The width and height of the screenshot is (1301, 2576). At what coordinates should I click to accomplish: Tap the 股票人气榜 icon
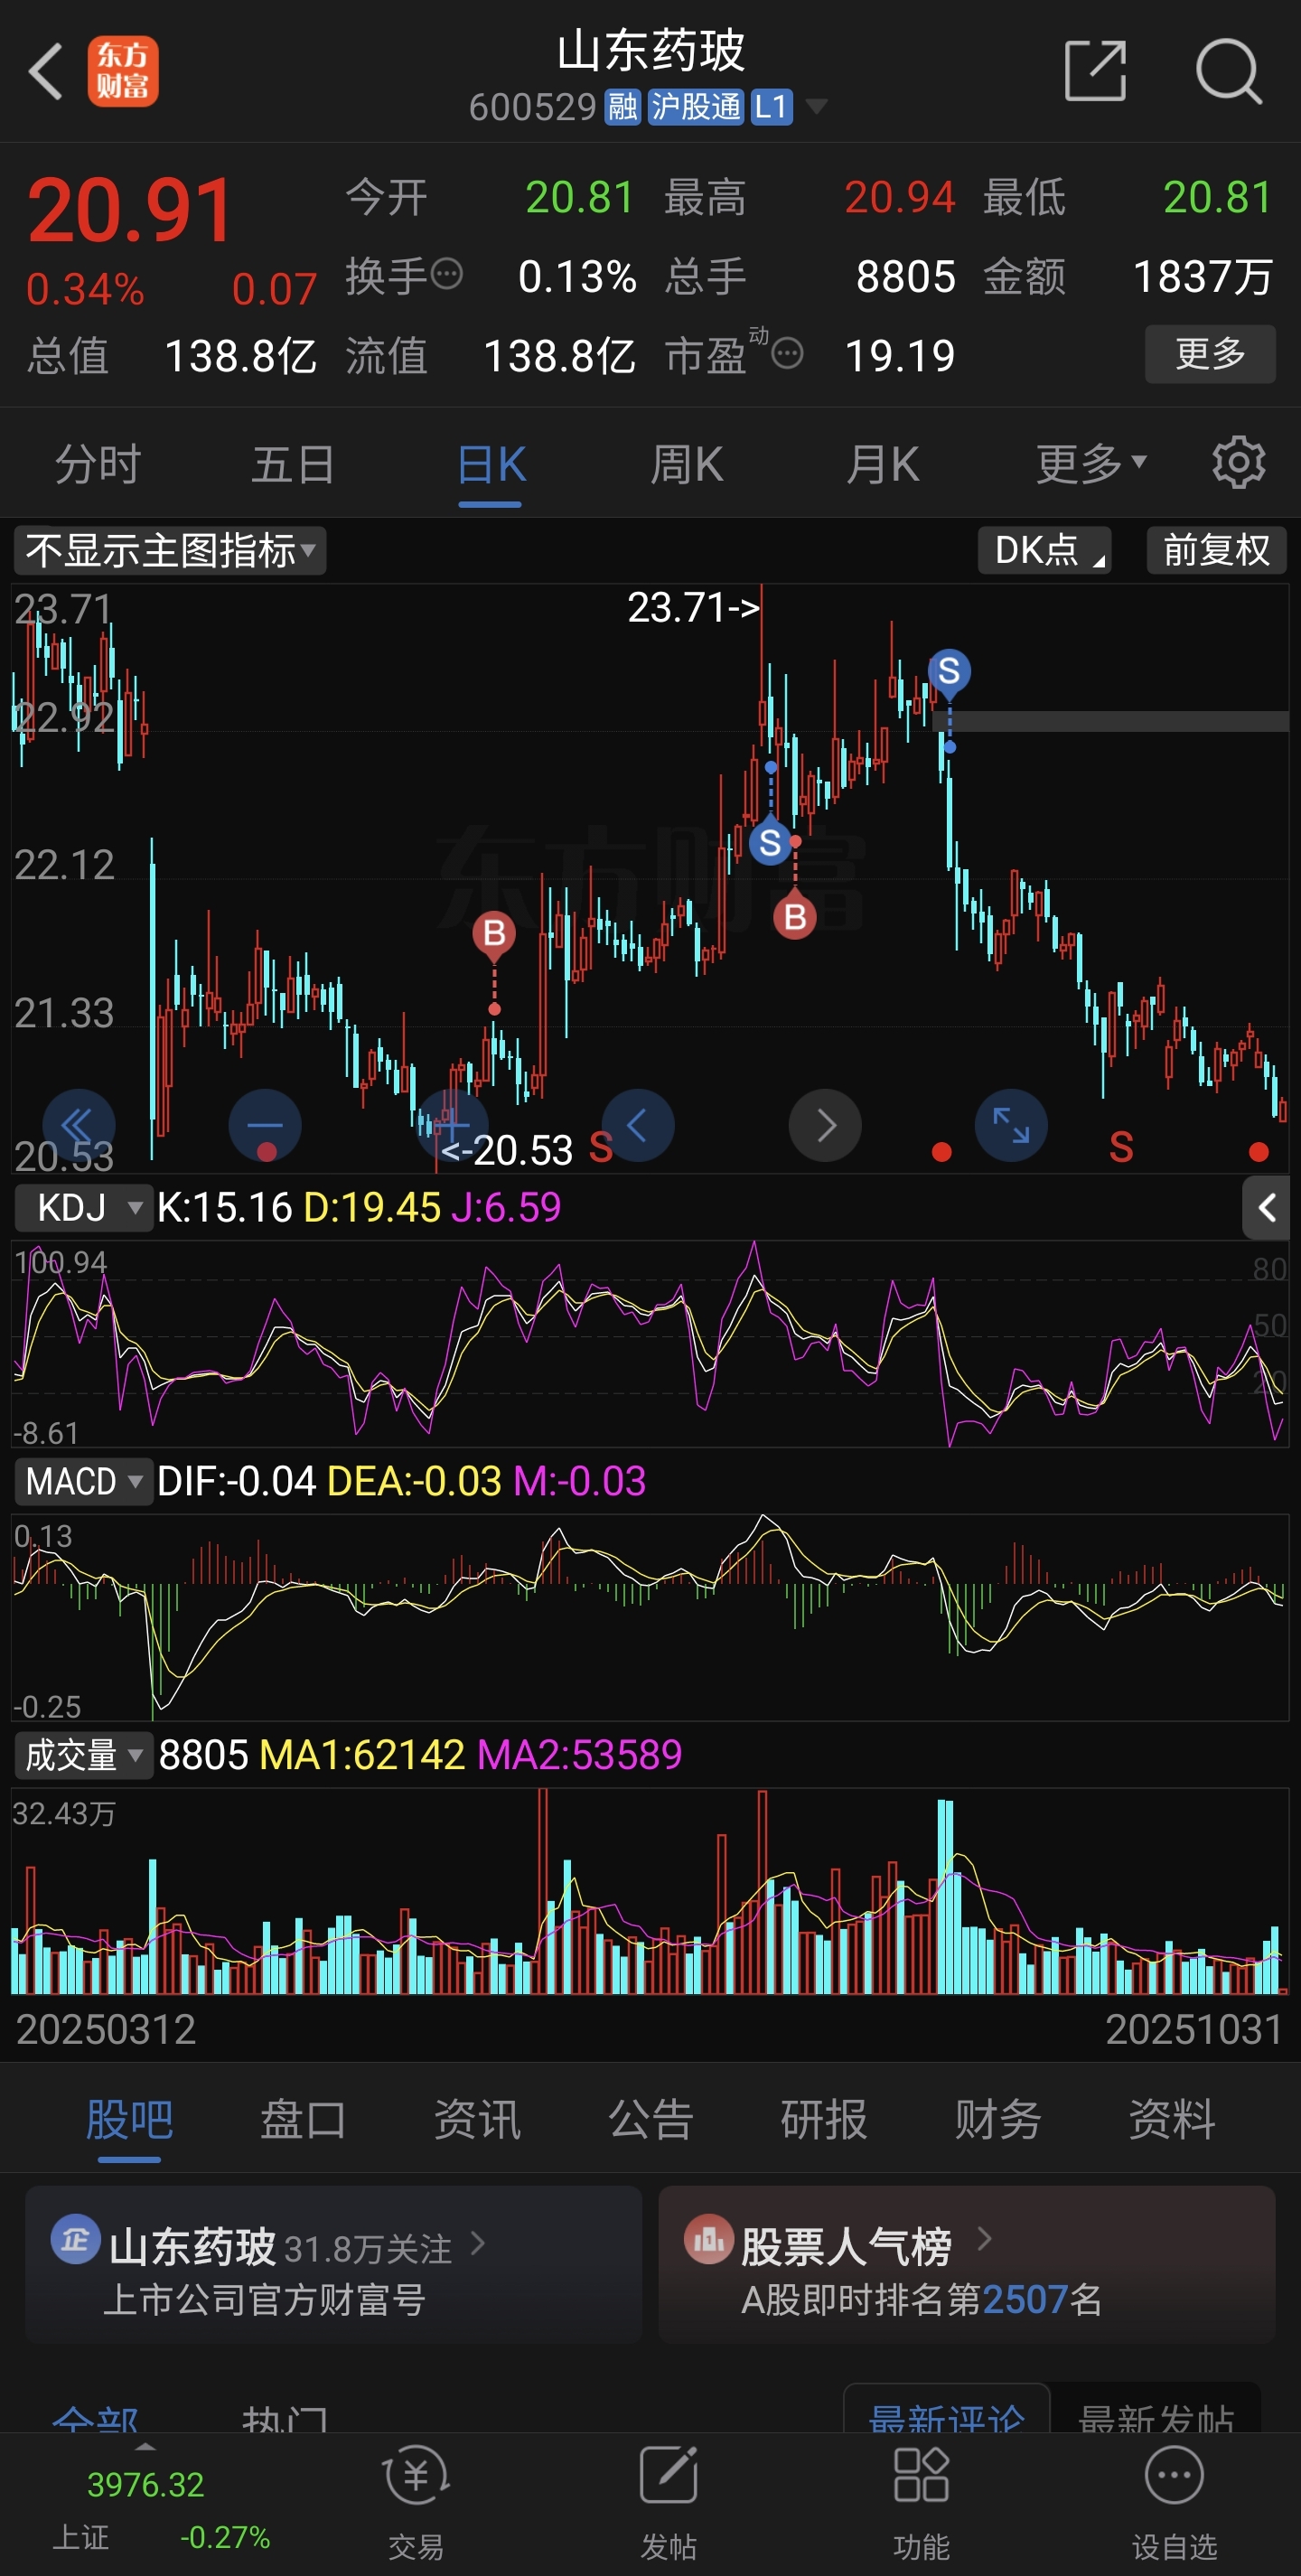[x=709, y=2241]
